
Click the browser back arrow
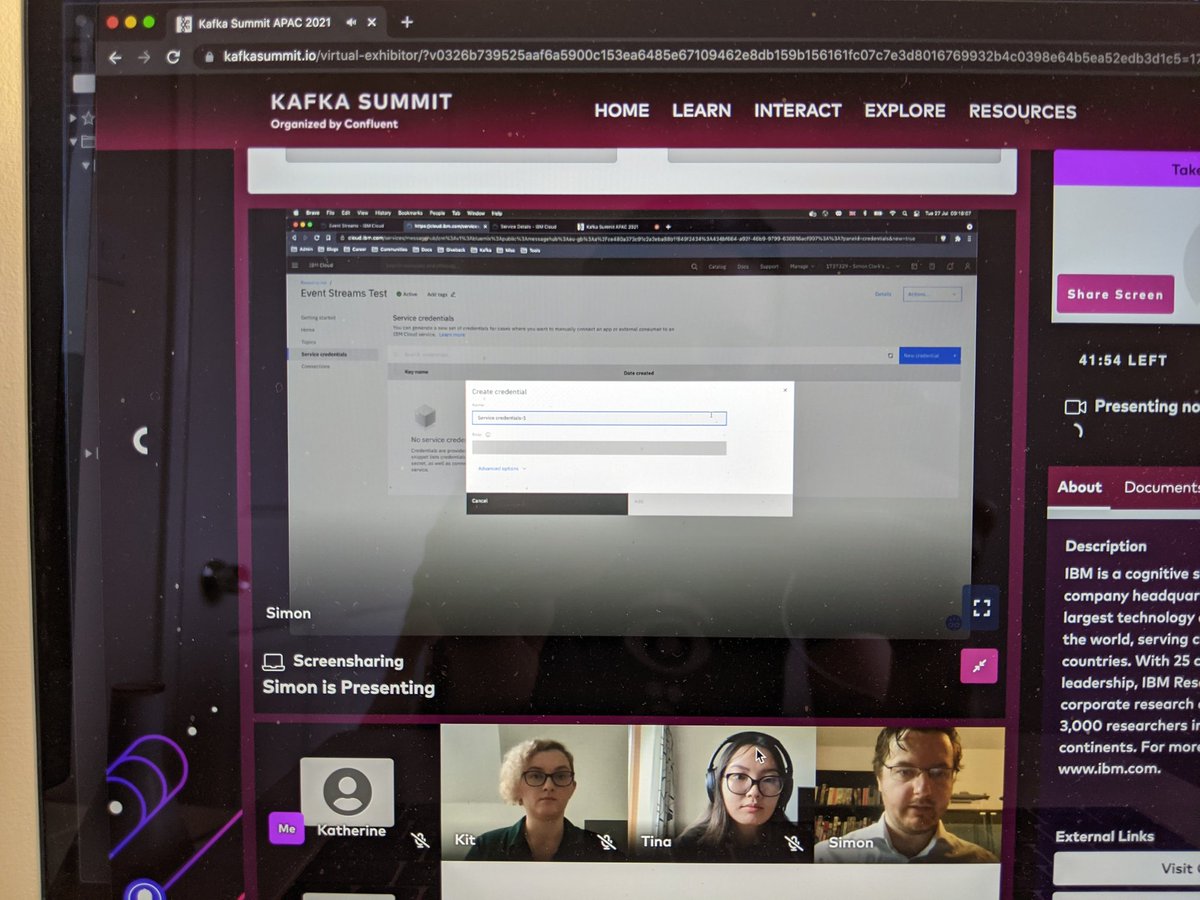(115, 58)
